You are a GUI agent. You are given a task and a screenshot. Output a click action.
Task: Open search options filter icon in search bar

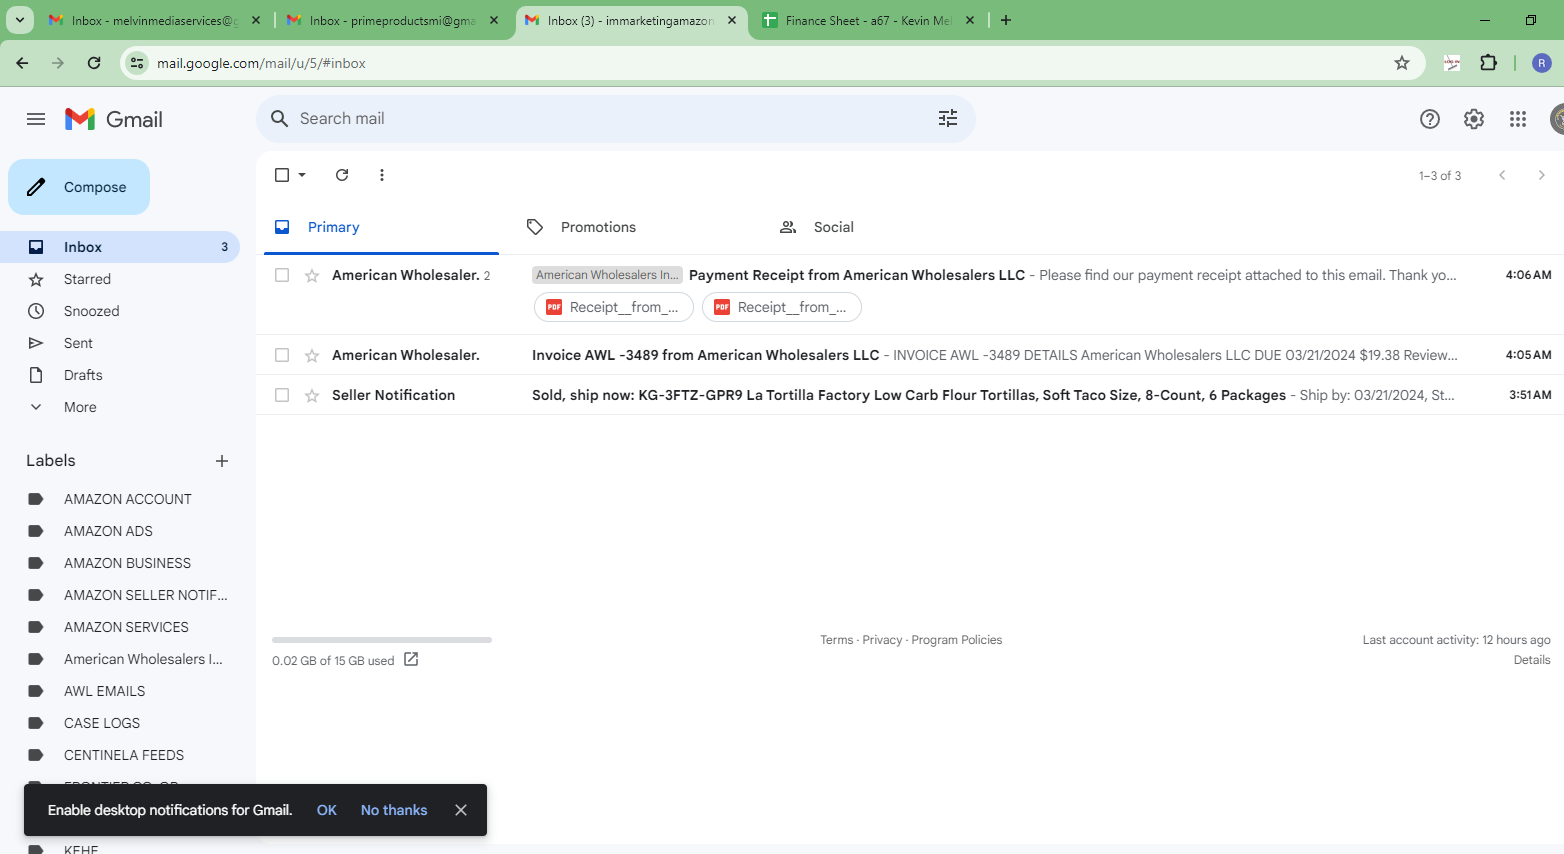pyautogui.click(x=948, y=118)
